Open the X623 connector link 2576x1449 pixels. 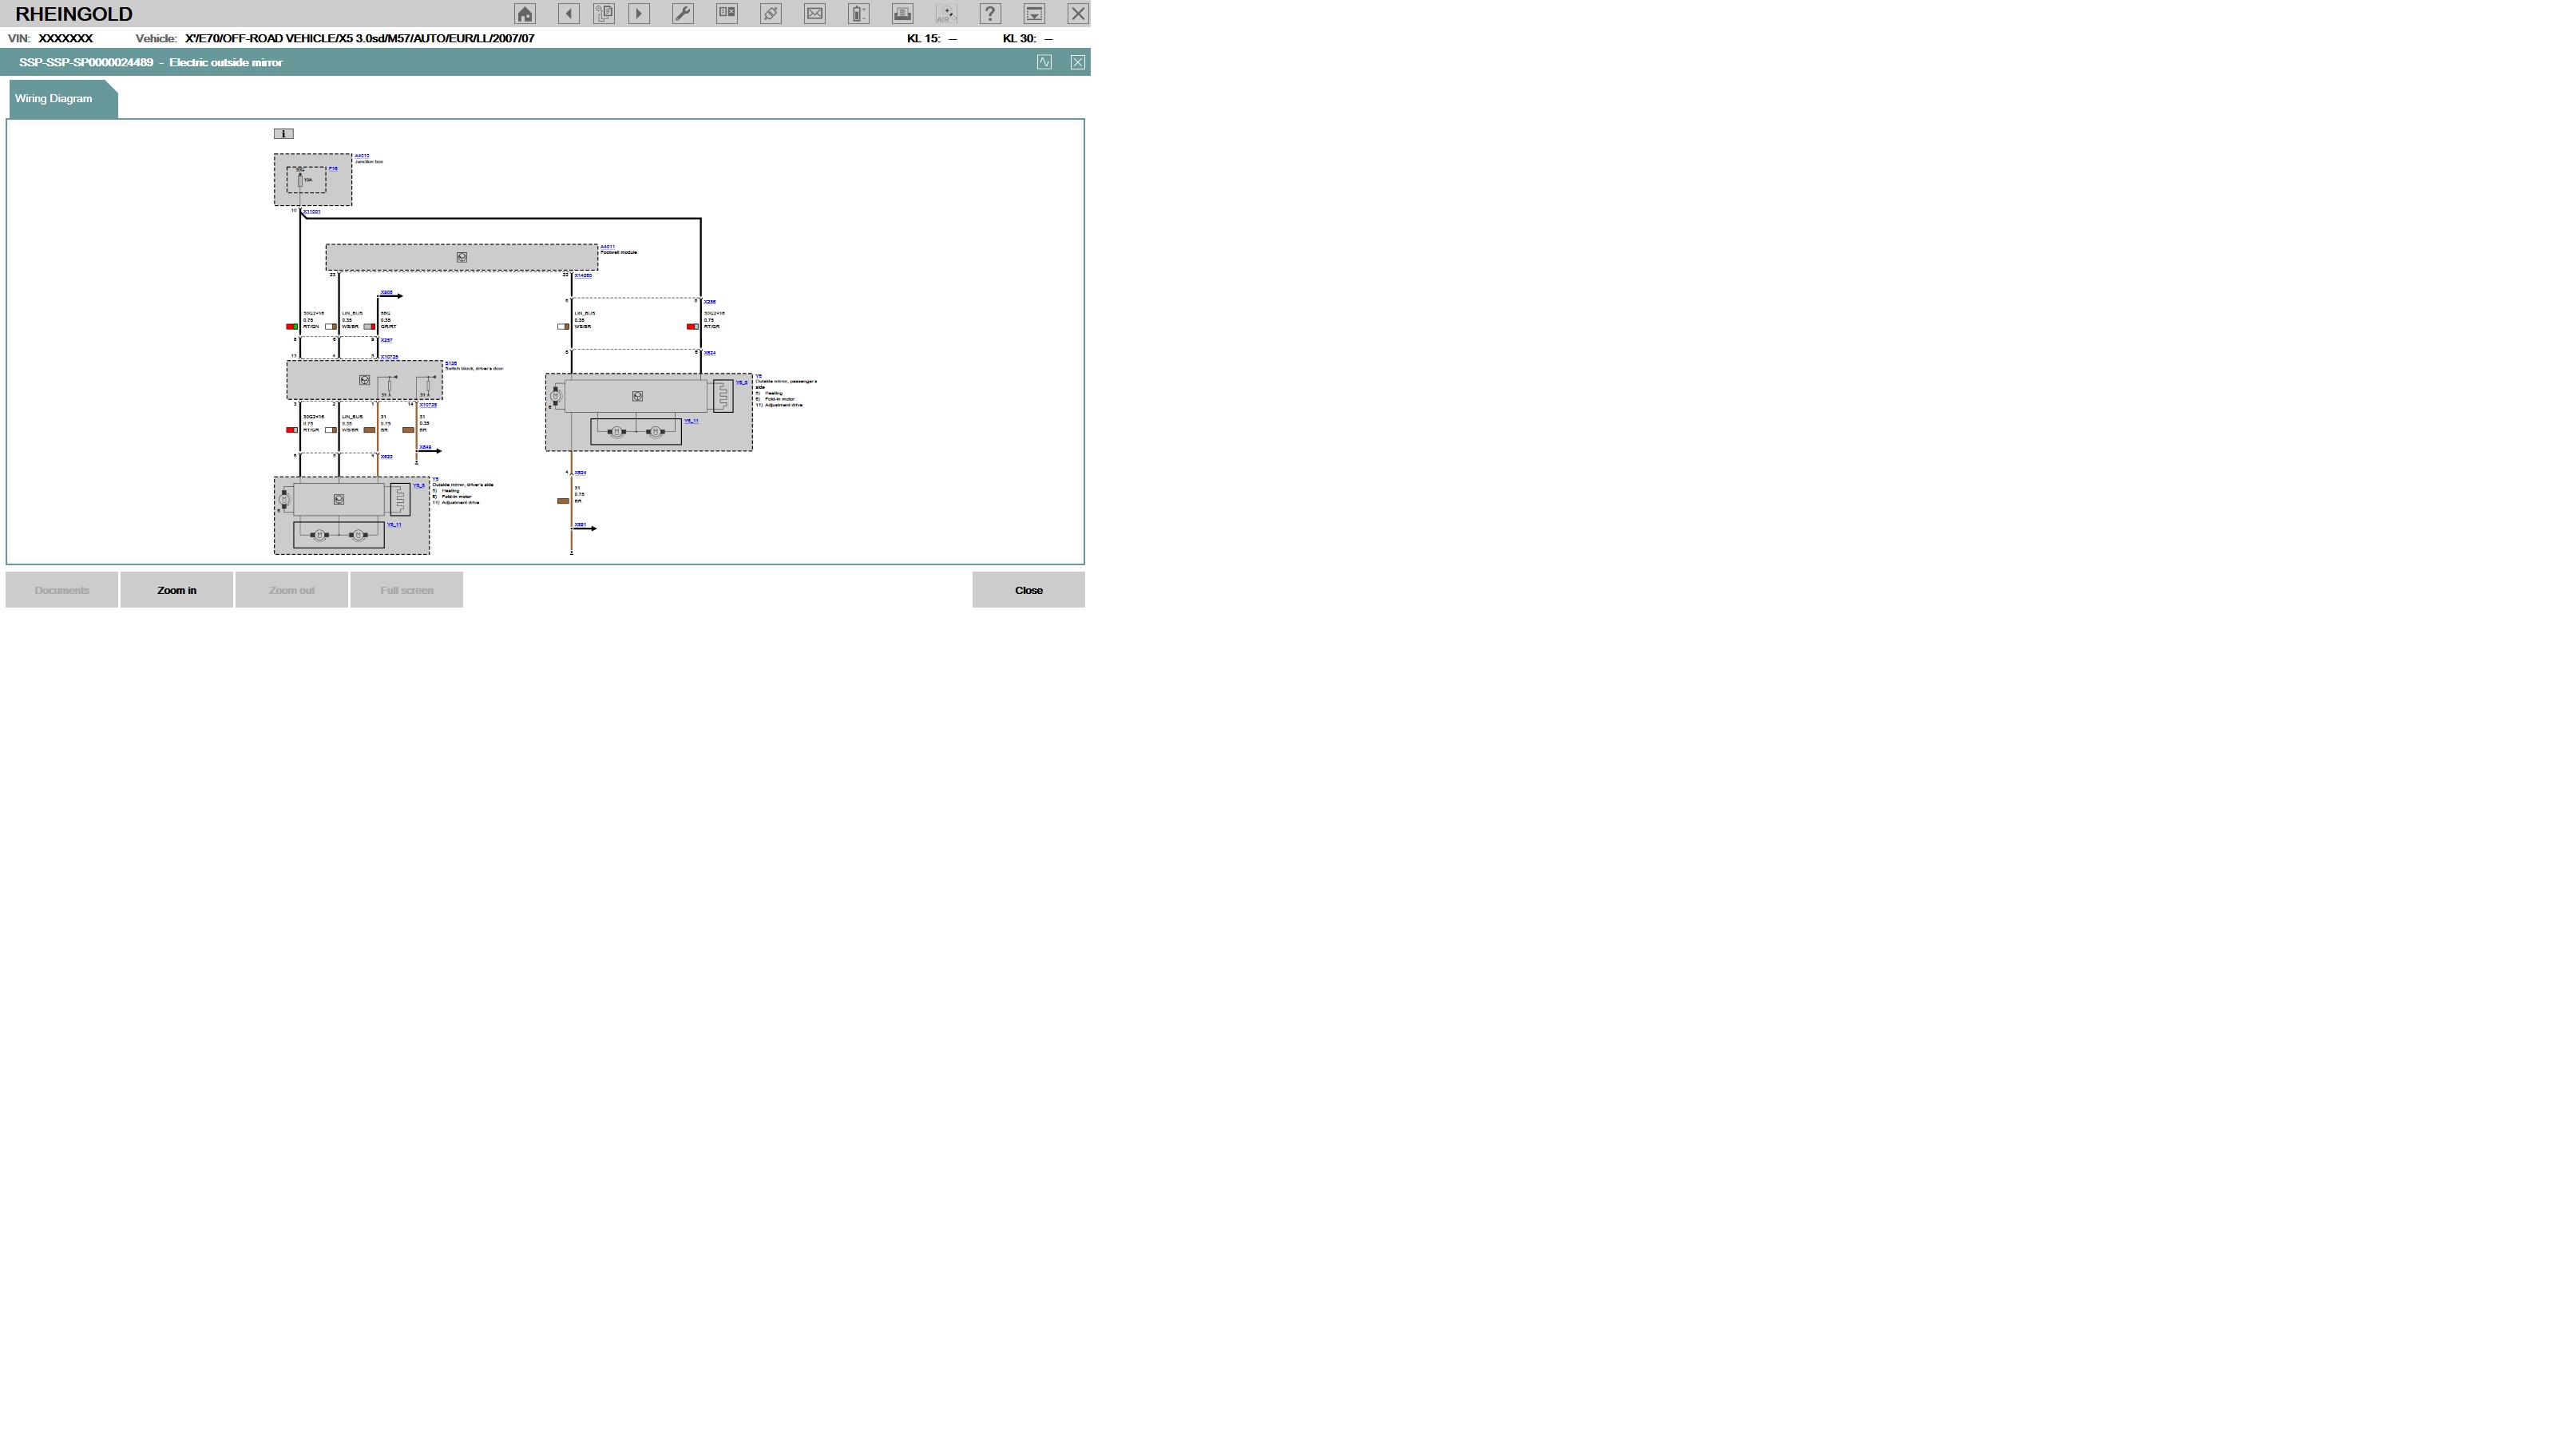click(386, 457)
